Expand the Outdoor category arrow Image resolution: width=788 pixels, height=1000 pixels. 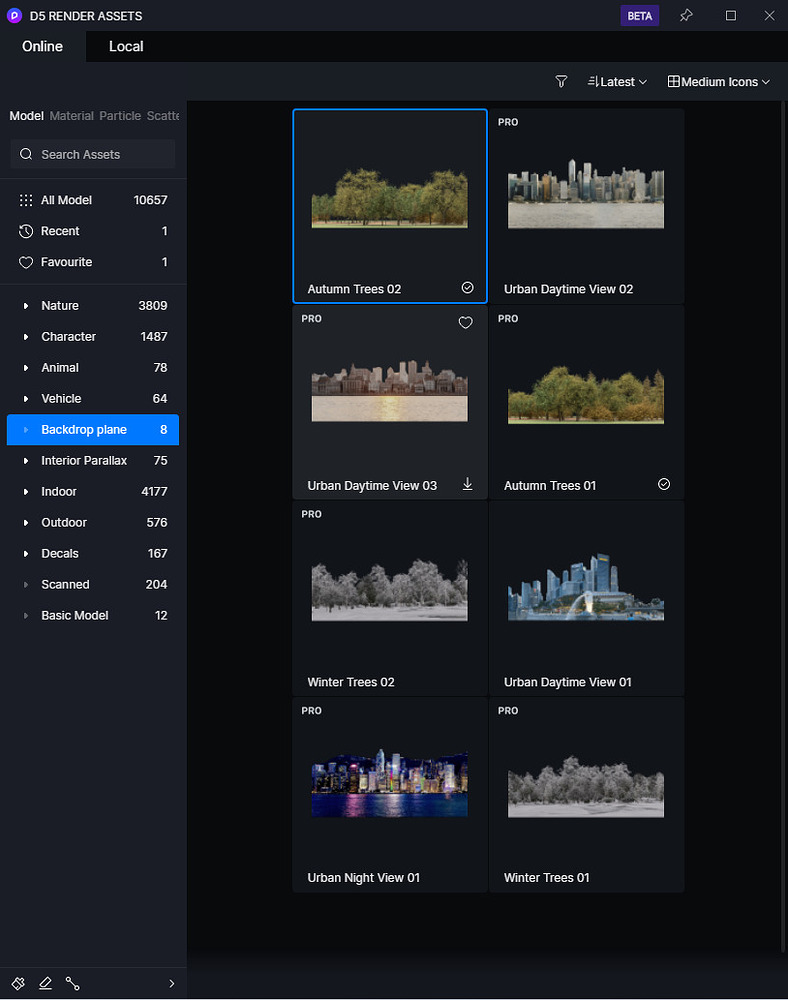tap(26, 523)
